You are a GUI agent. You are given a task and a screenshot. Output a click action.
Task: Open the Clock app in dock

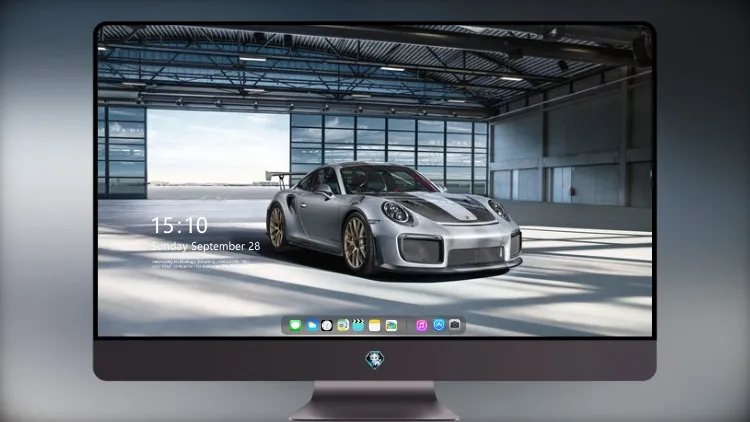click(x=327, y=325)
